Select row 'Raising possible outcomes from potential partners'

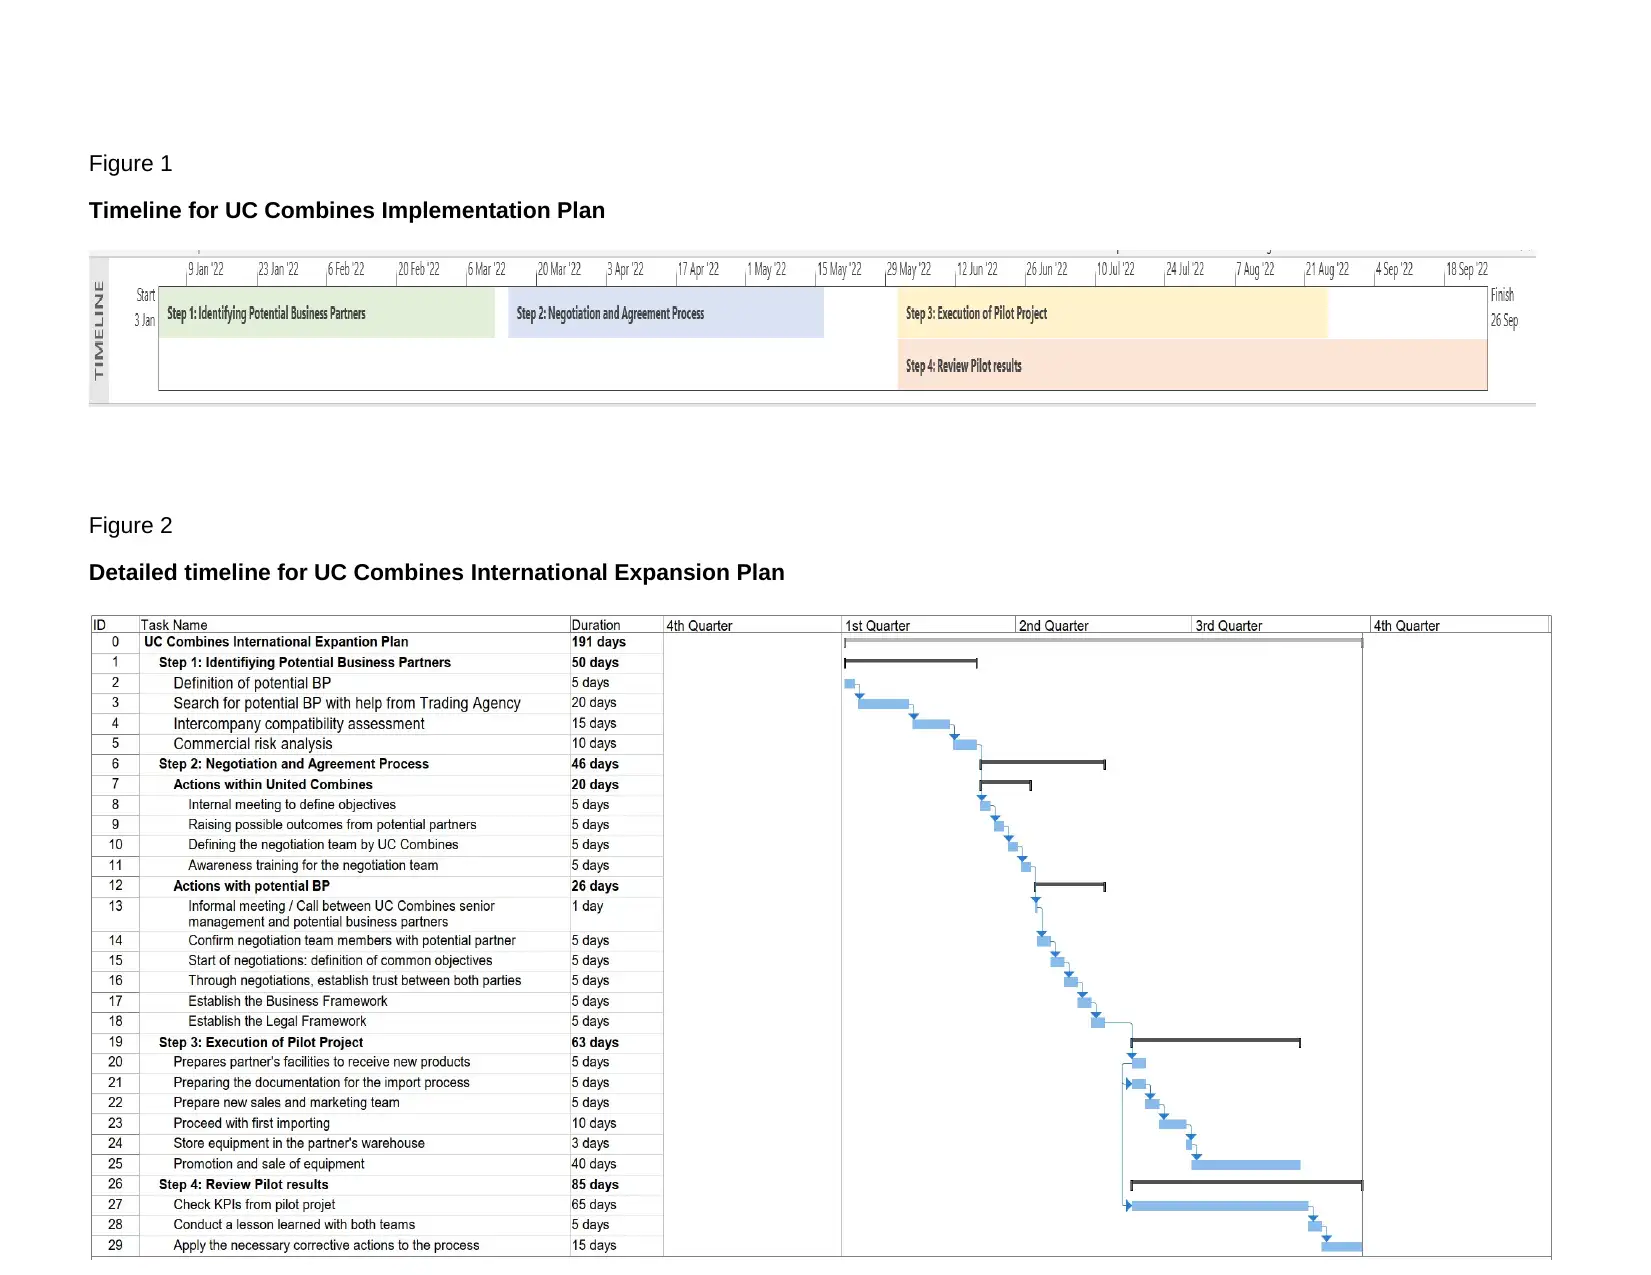point(377,825)
